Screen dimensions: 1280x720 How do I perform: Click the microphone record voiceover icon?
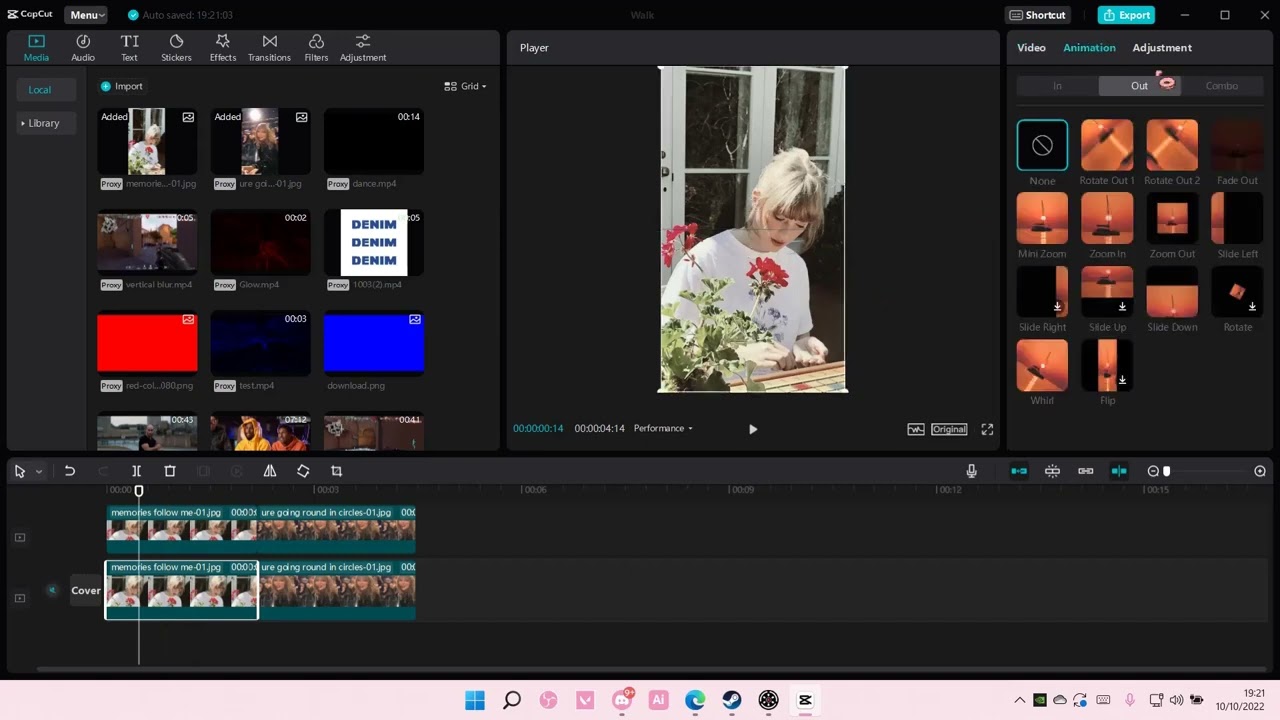971,471
